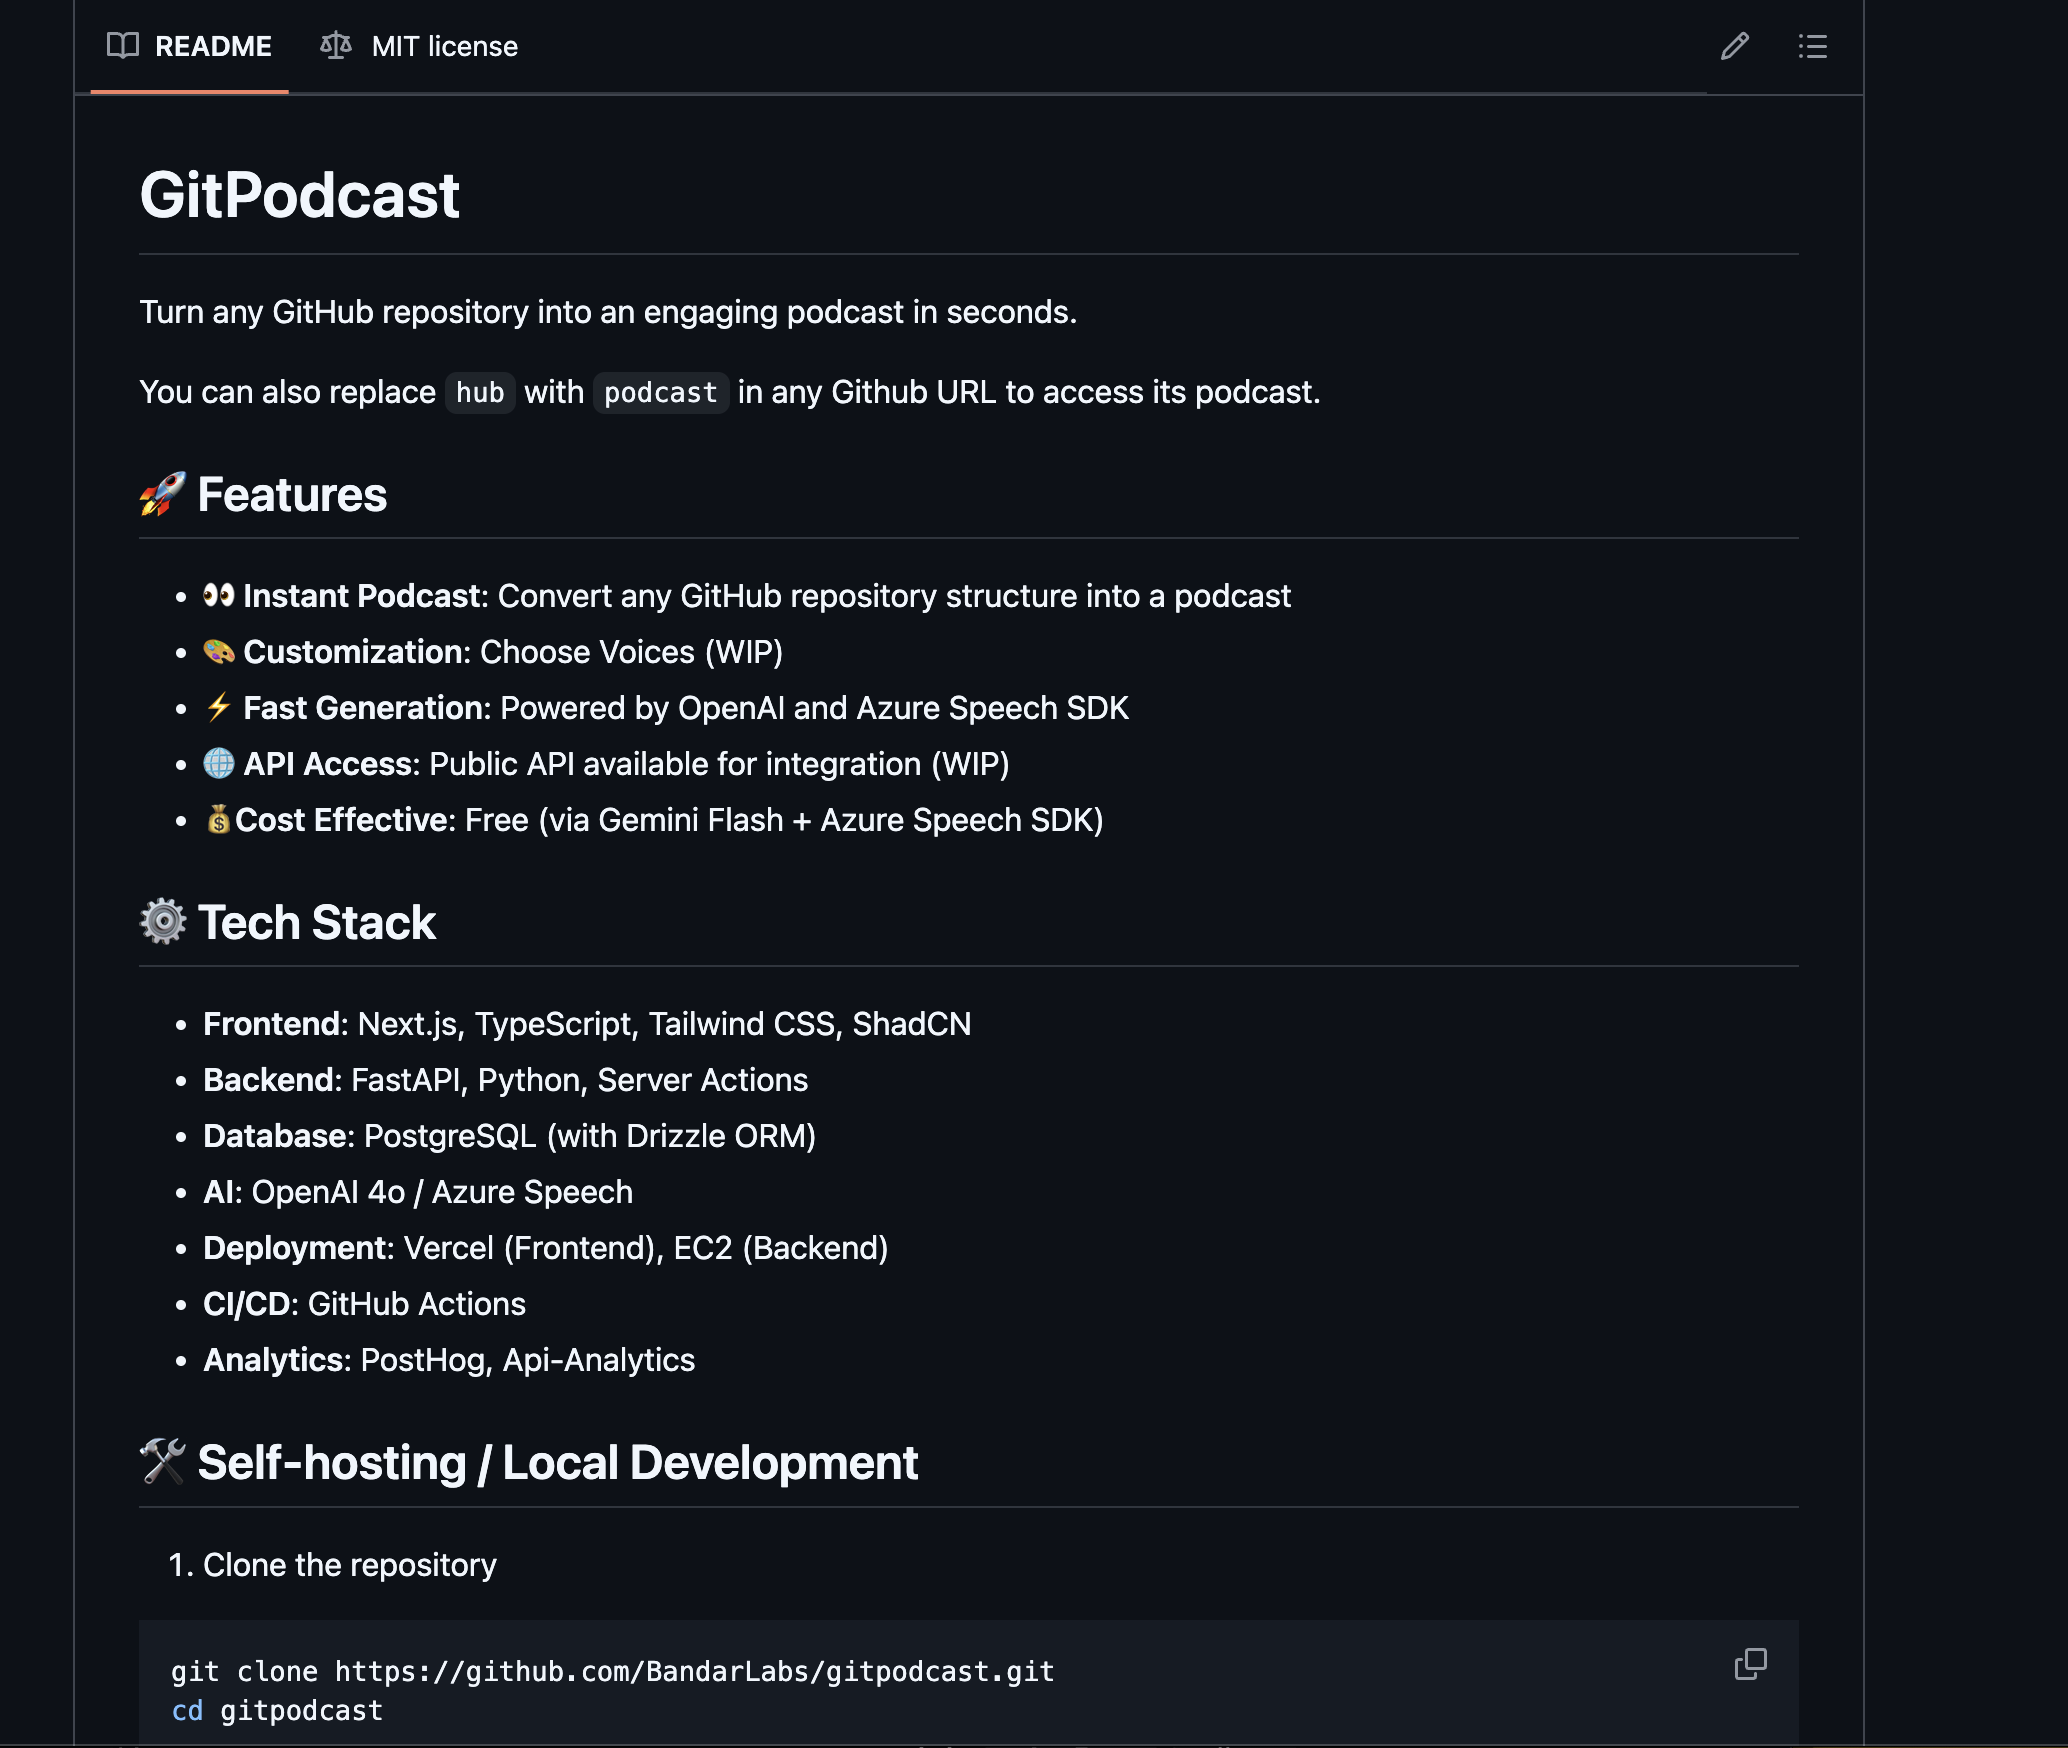Click the Self-hosting / Local Development heading
2068x1748 pixels.
(558, 1462)
